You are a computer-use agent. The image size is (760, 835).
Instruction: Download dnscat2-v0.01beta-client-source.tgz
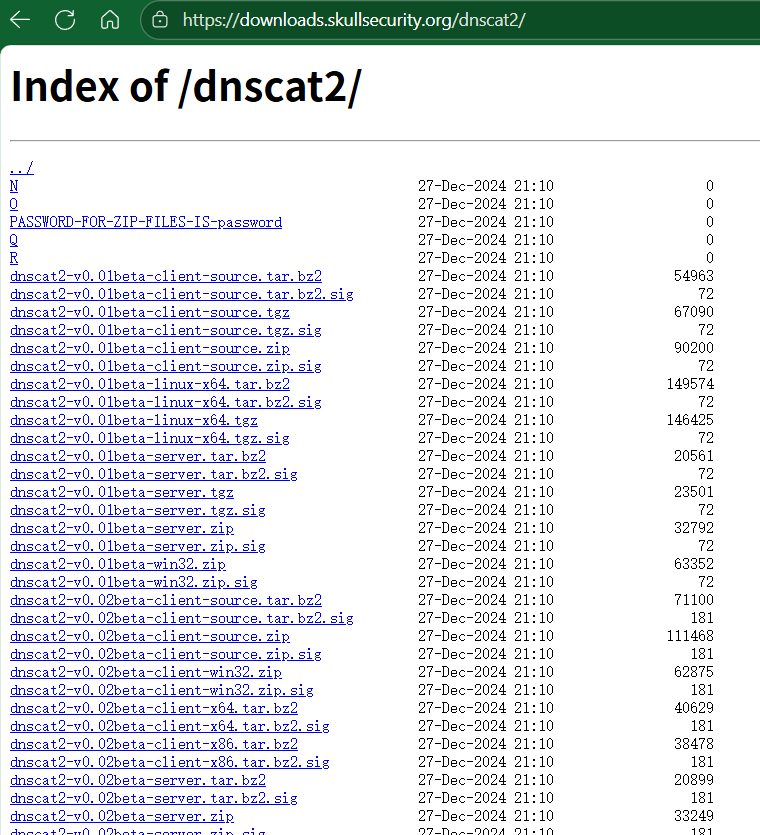tap(150, 312)
